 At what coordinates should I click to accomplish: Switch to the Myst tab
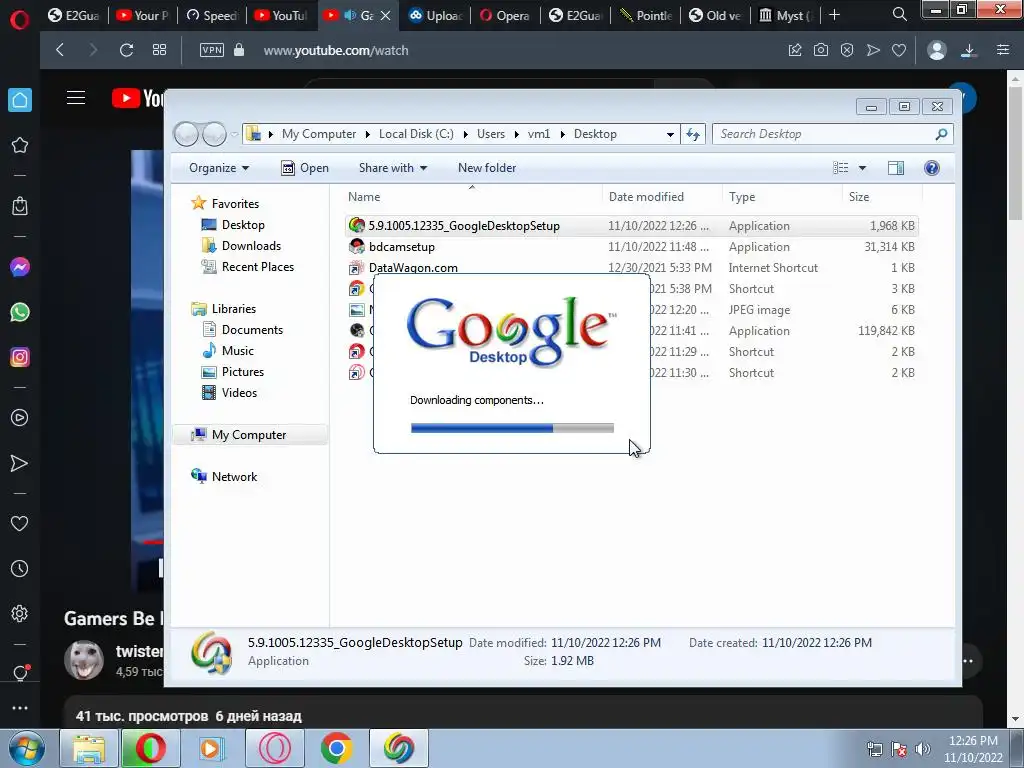tap(784, 15)
